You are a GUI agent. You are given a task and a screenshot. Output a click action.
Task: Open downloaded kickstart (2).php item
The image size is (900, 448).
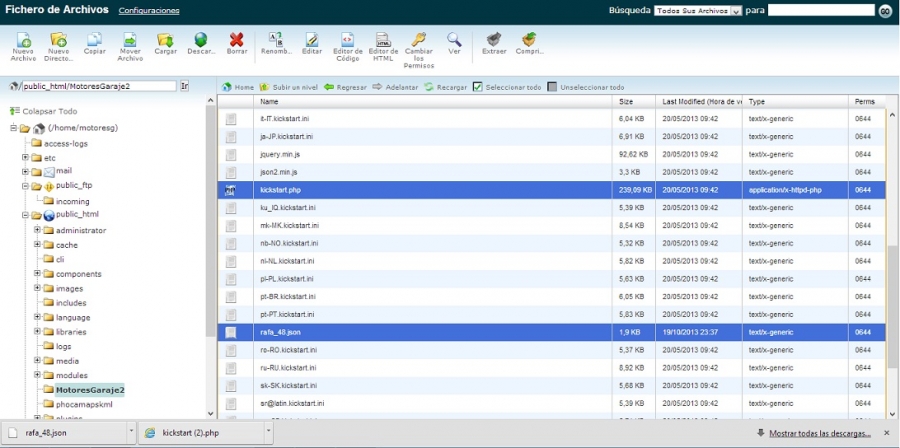click(201, 433)
